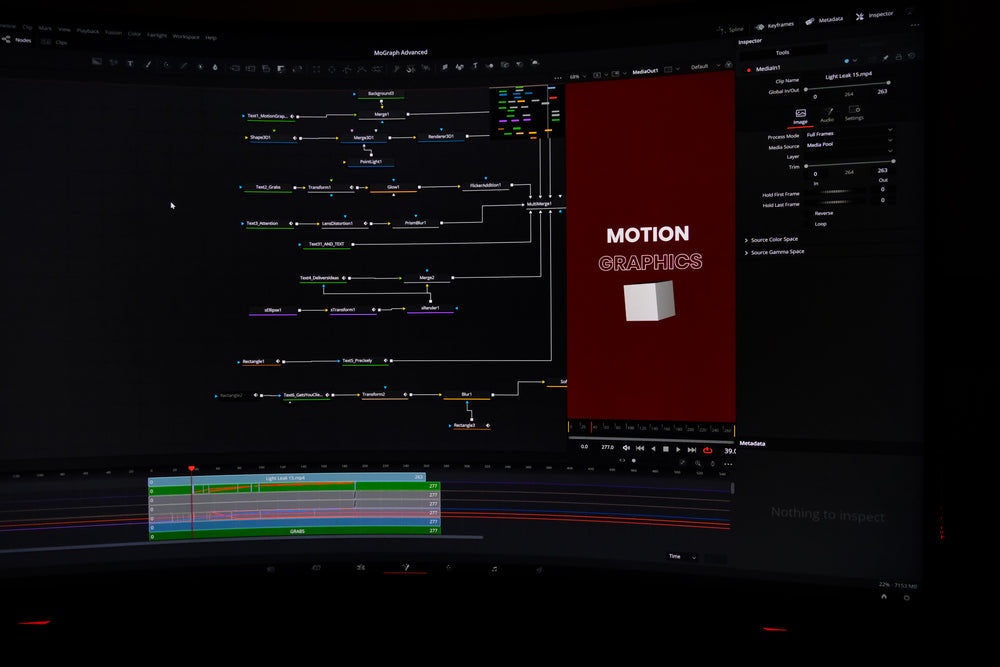The height and width of the screenshot is (667, 1000).
Task: Toggle the Nodes panel button
Action: click(x=18, y=40)
